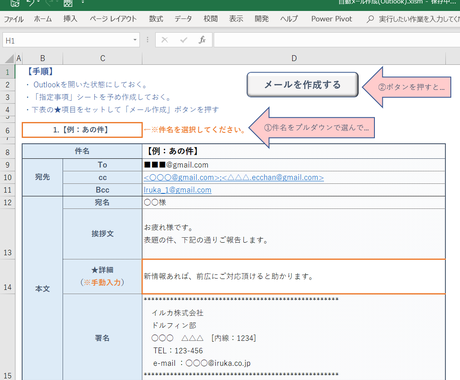Select the 宛名 label cell
Viewport: 460px width, 380px height.
tap(102, 202)
